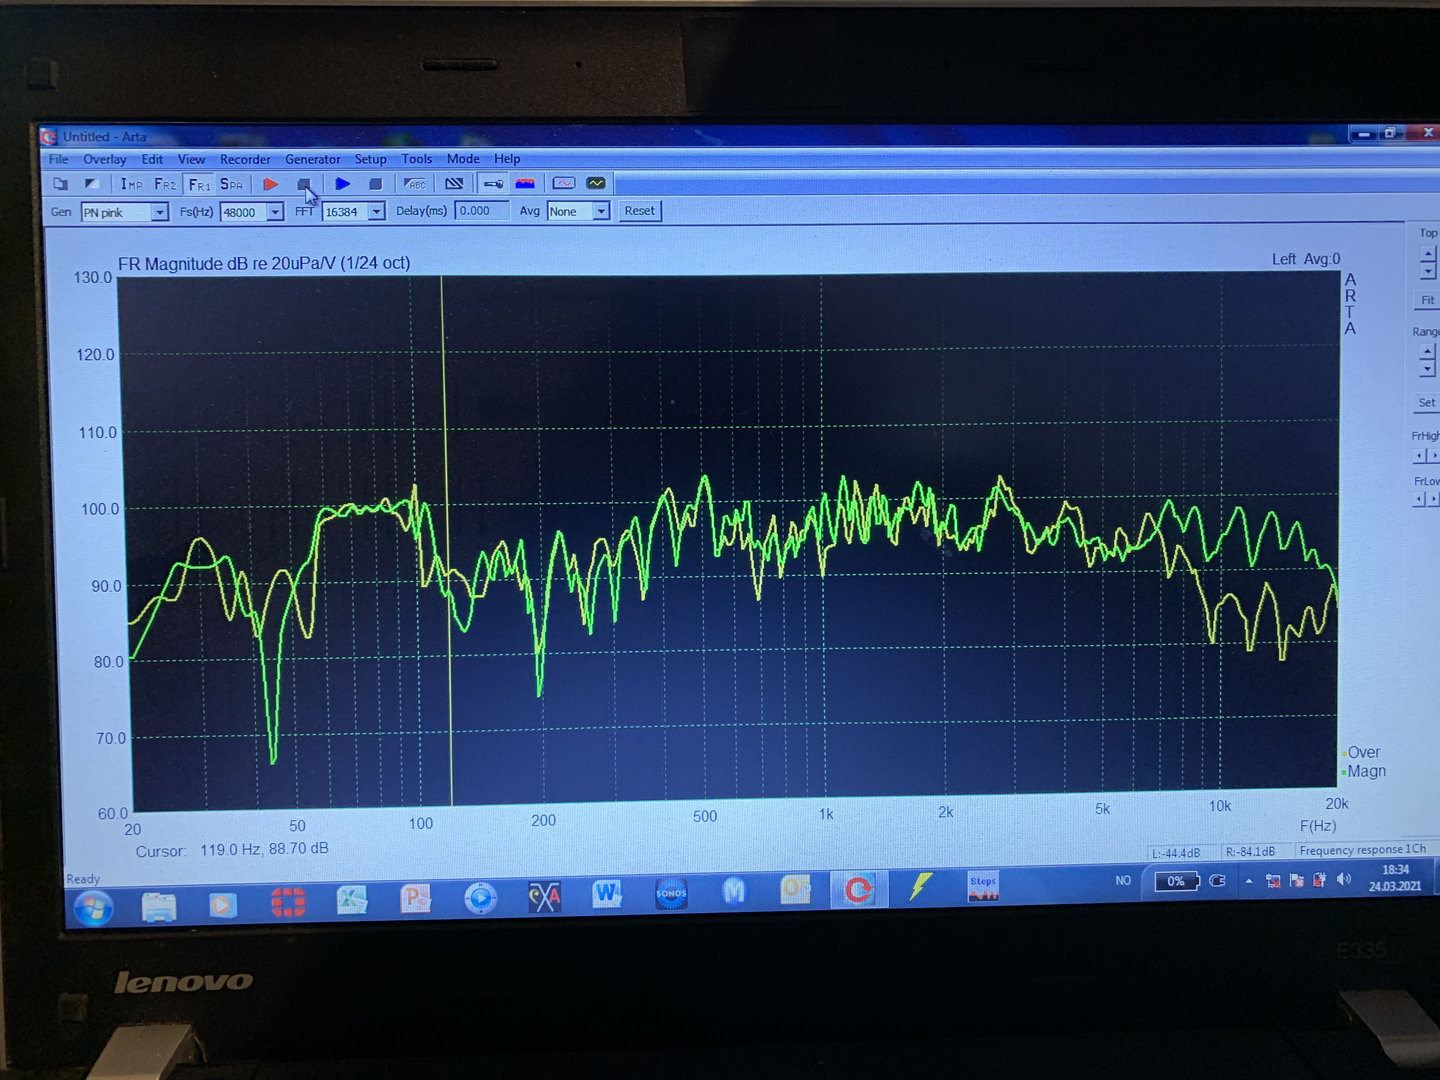Decrease Range with the down arrow
The height and width of the screenshot is (1080, 1440).
pos(1427,369)
